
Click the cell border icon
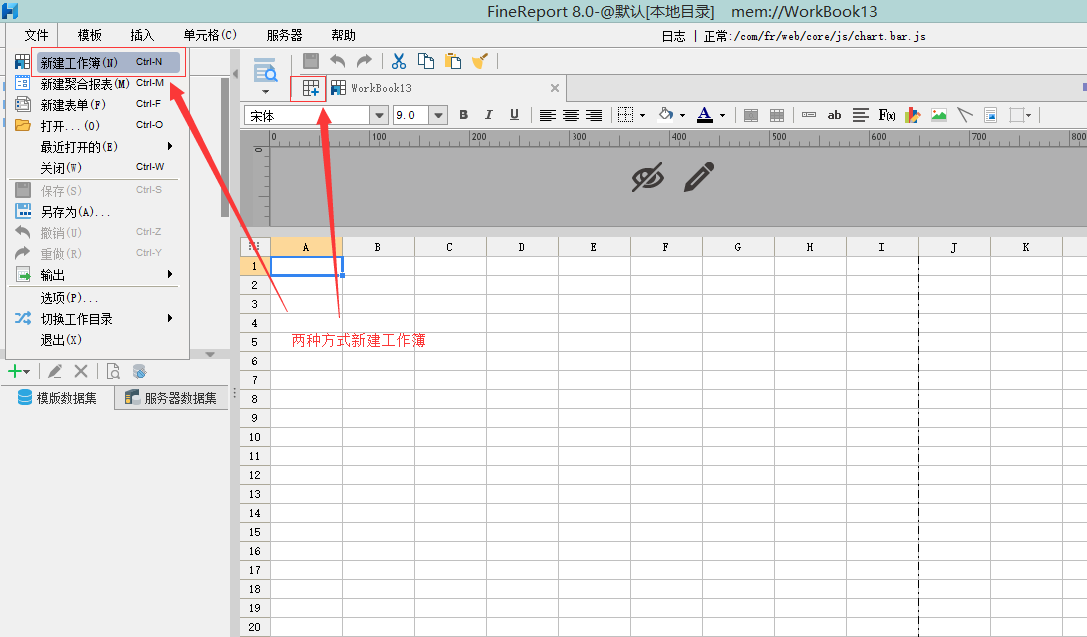click(x=625, y=115)
